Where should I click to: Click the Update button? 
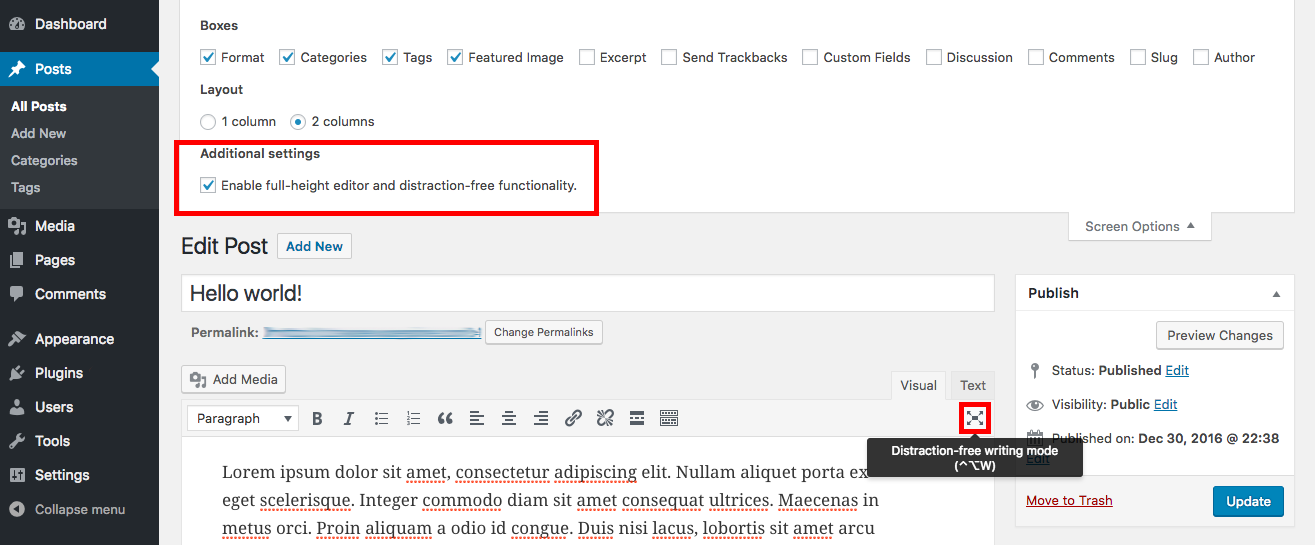tap(1249, 501)
